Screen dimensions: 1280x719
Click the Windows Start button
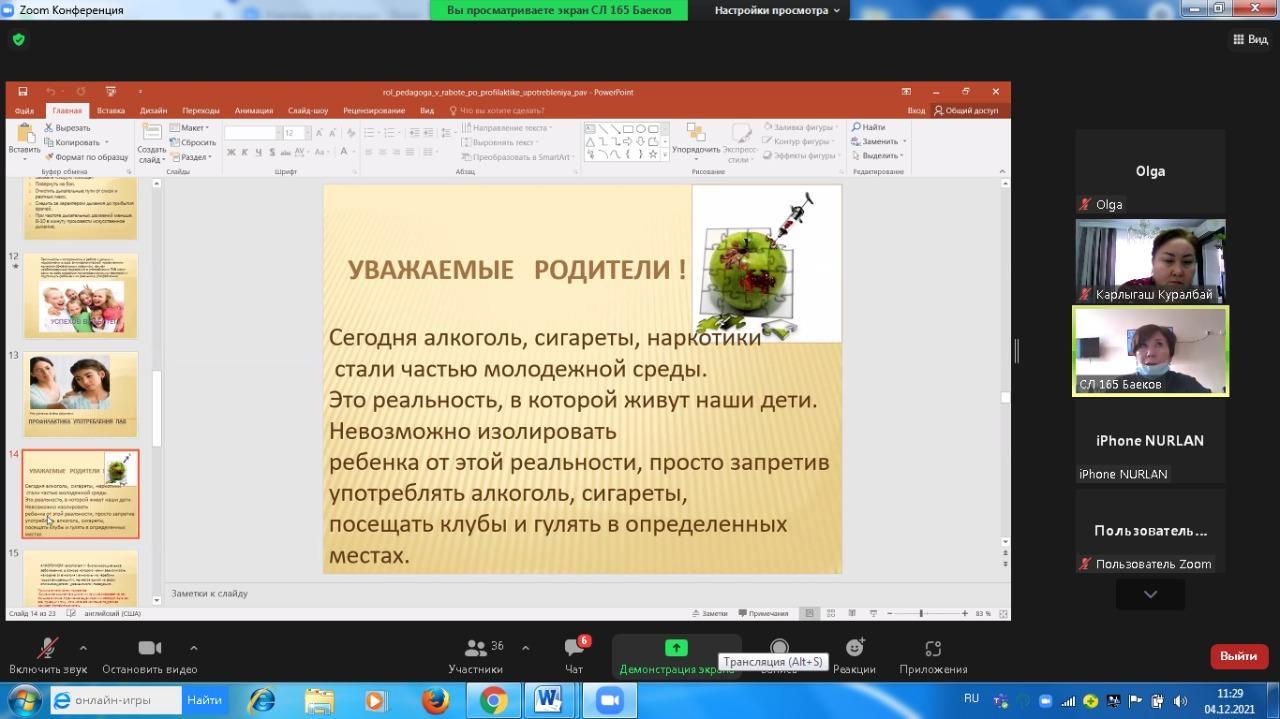(x=22, y=700)
